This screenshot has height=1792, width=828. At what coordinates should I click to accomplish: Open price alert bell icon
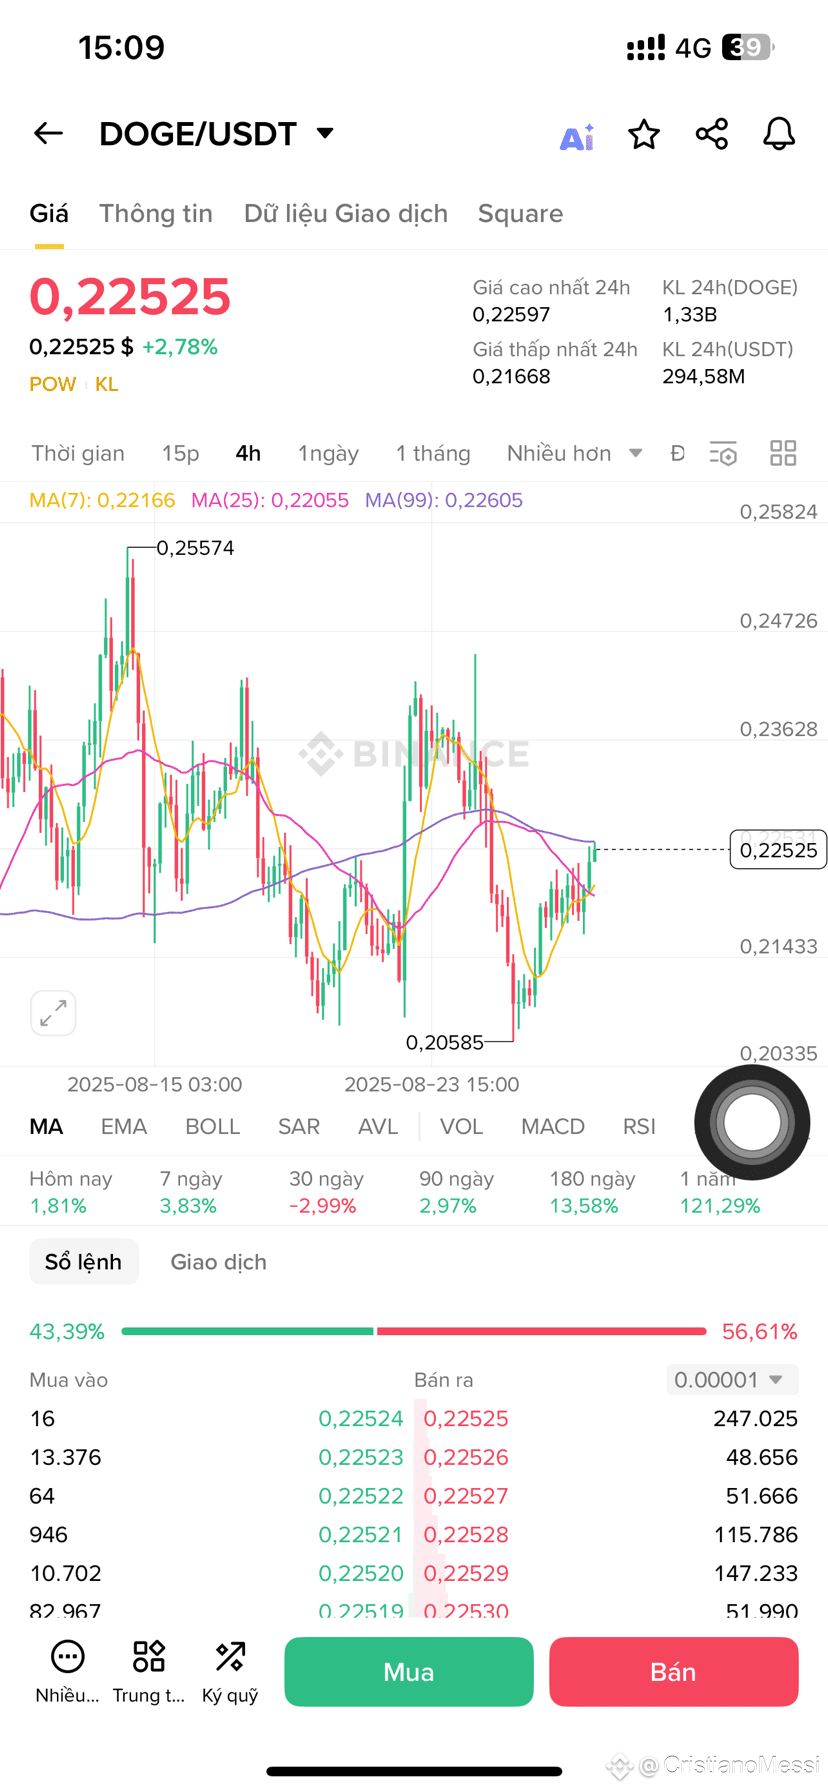click(779, 134)
